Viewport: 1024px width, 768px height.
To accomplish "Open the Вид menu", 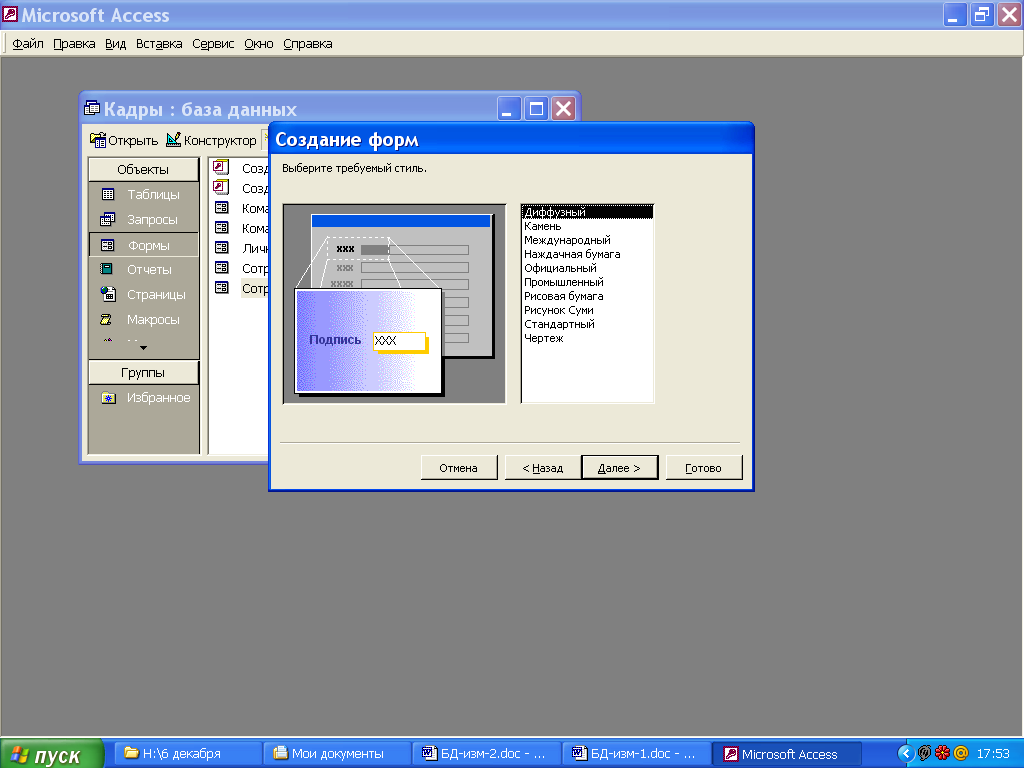I will pyautogui.click(x=116, y=44).
